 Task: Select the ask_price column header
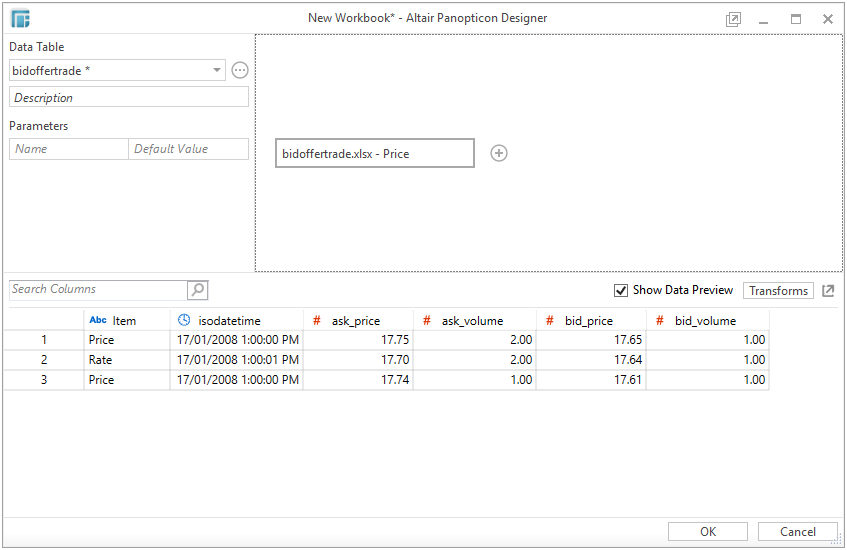pos(358,320)
